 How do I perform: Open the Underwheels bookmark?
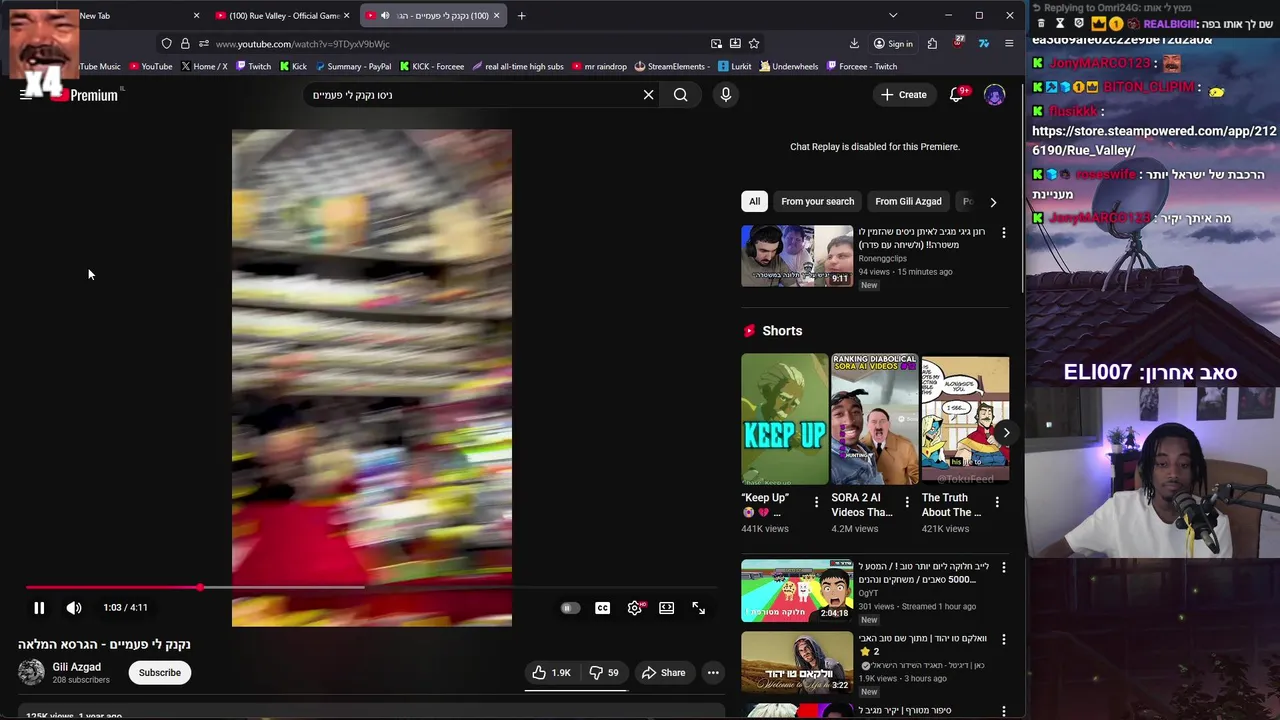coord(789,66)
